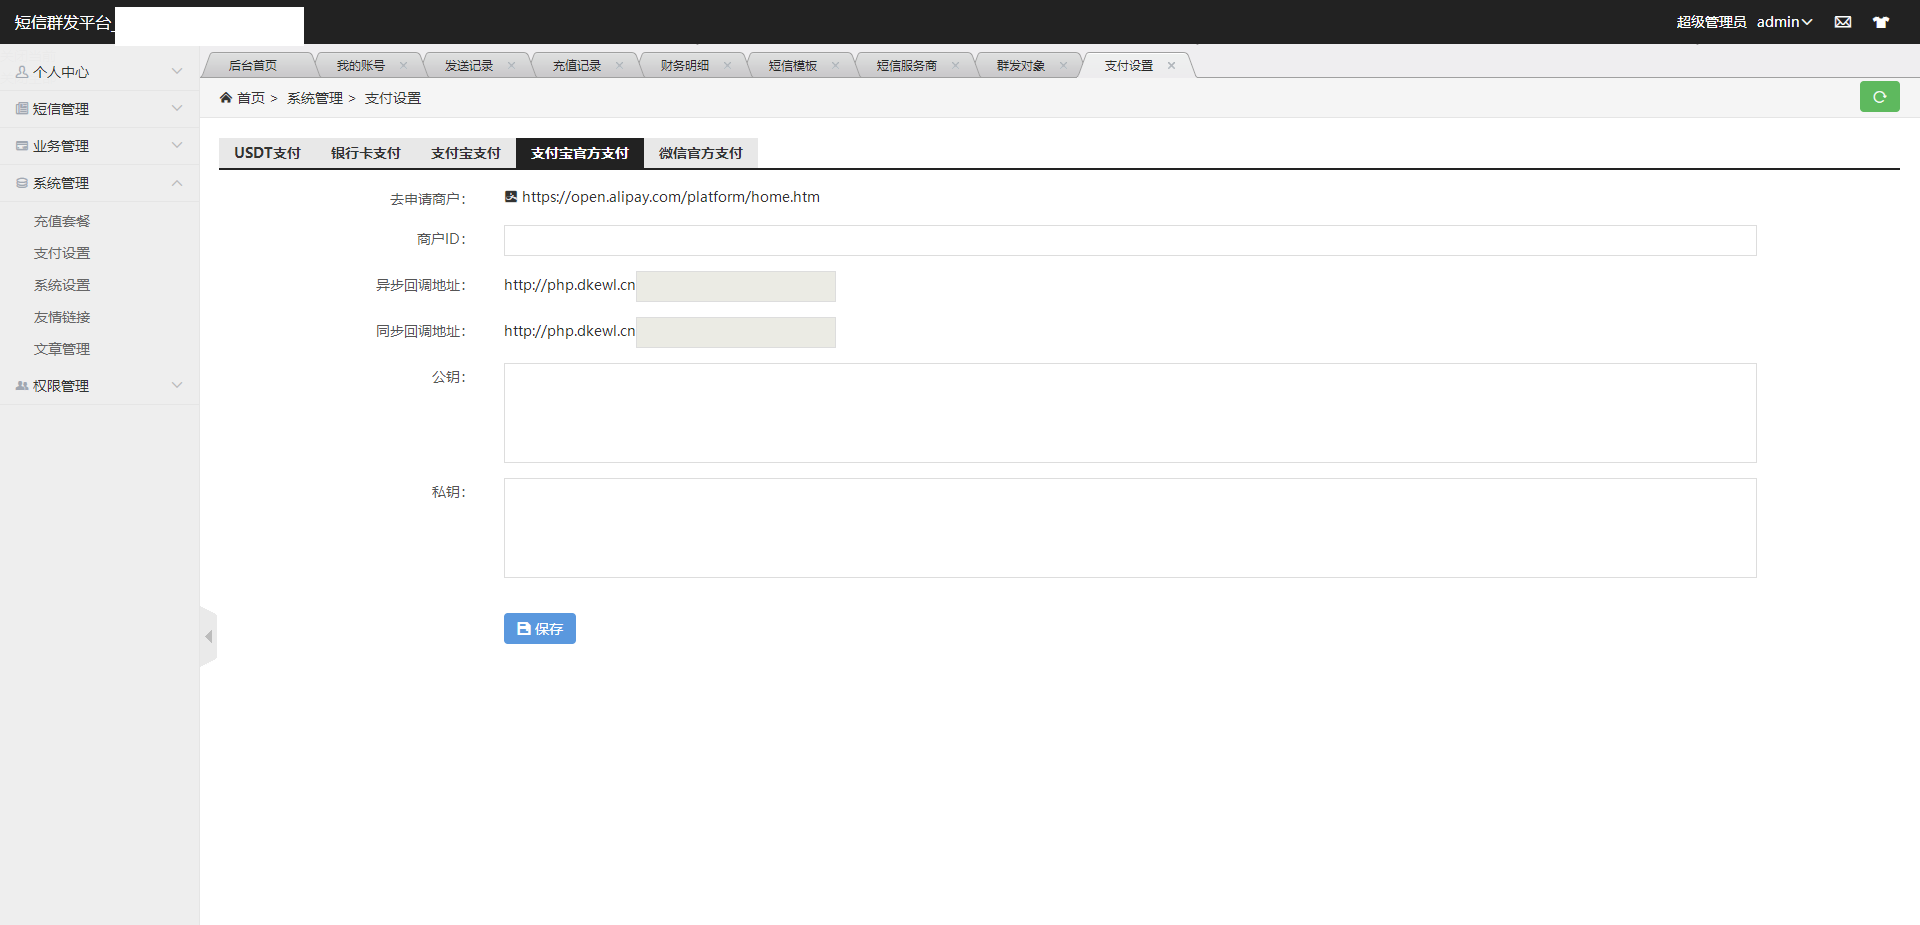1920x925 pixels.
Task: Close the 我的账号 tab with its x
Action: tap(403, 65)
